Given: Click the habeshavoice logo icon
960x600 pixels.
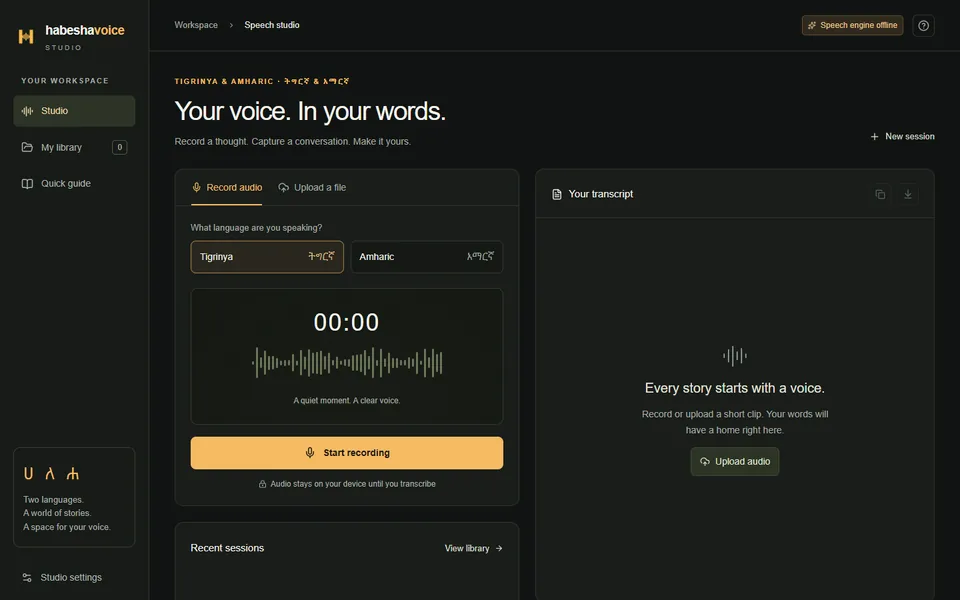Looking at the screenshot, I should tap(26, 37).
